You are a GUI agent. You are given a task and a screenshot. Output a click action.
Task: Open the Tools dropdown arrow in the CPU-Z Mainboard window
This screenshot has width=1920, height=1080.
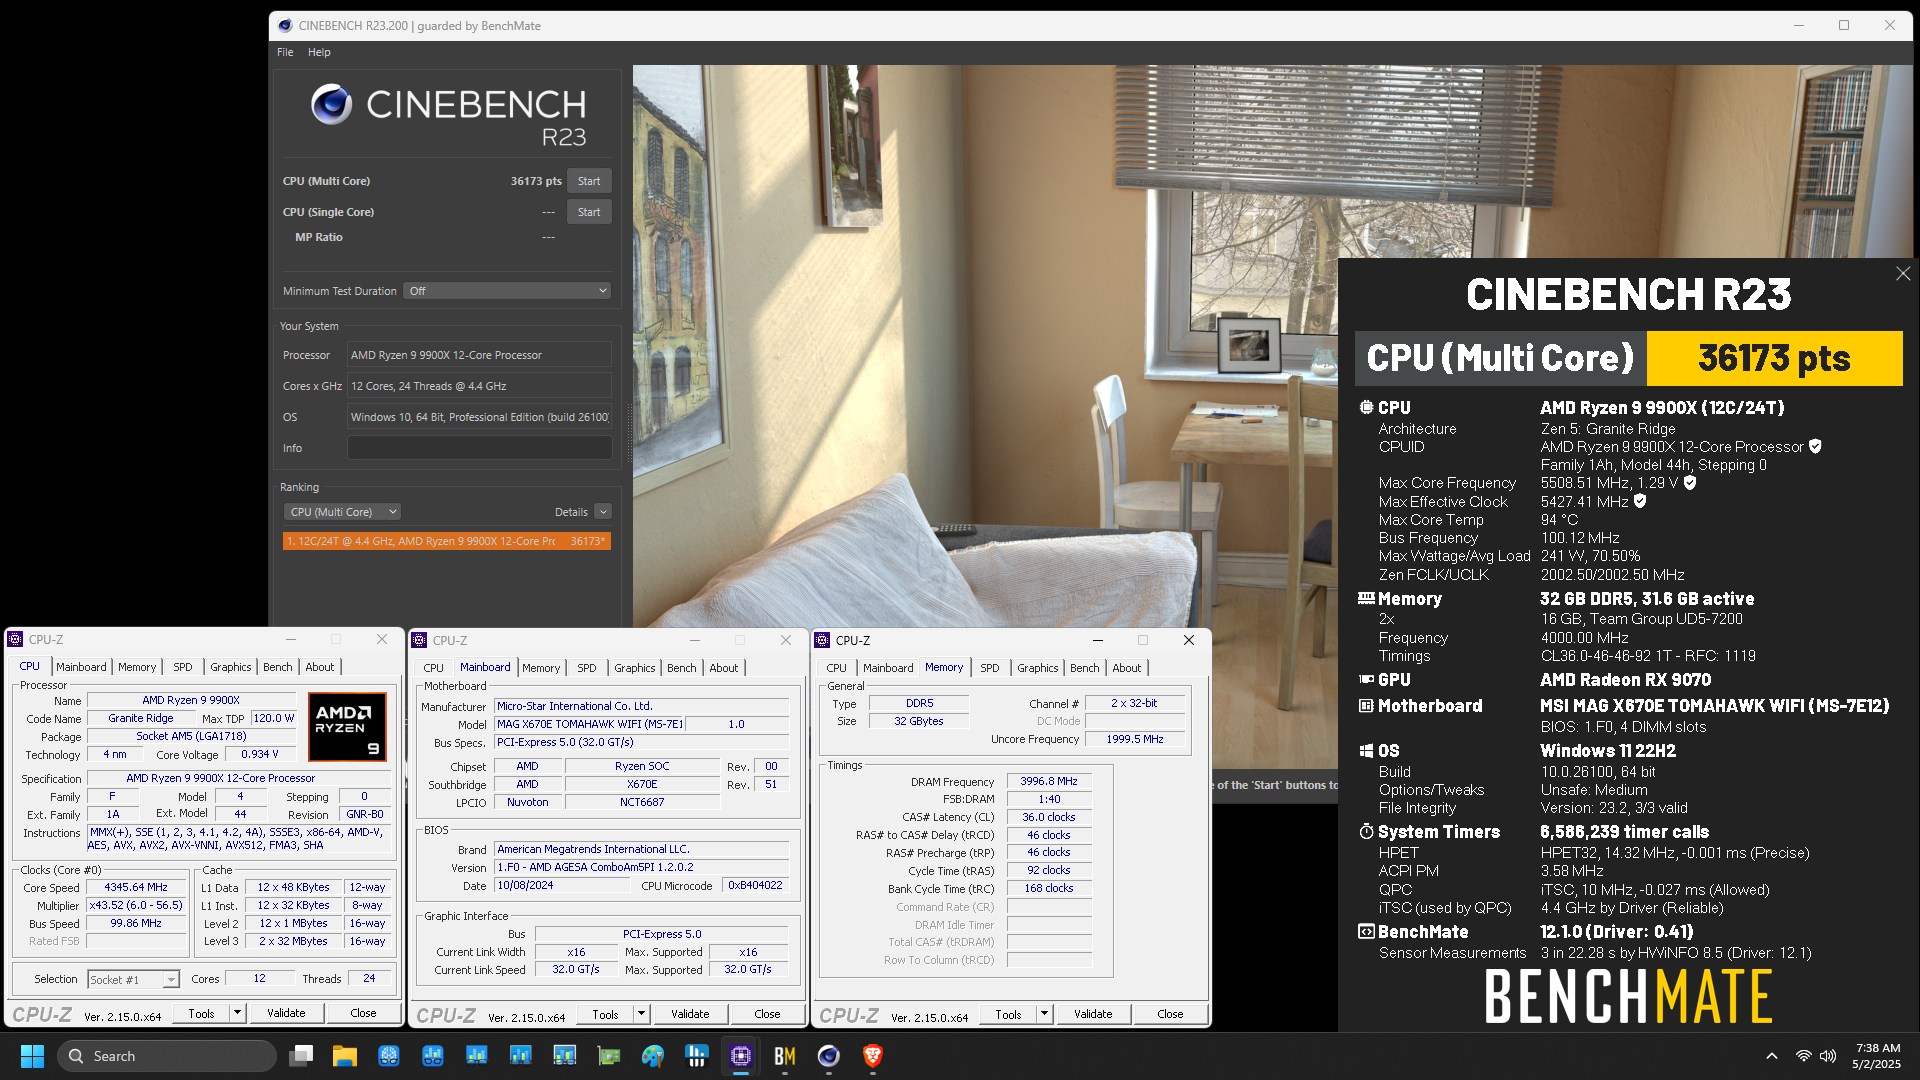(641, 1014)
